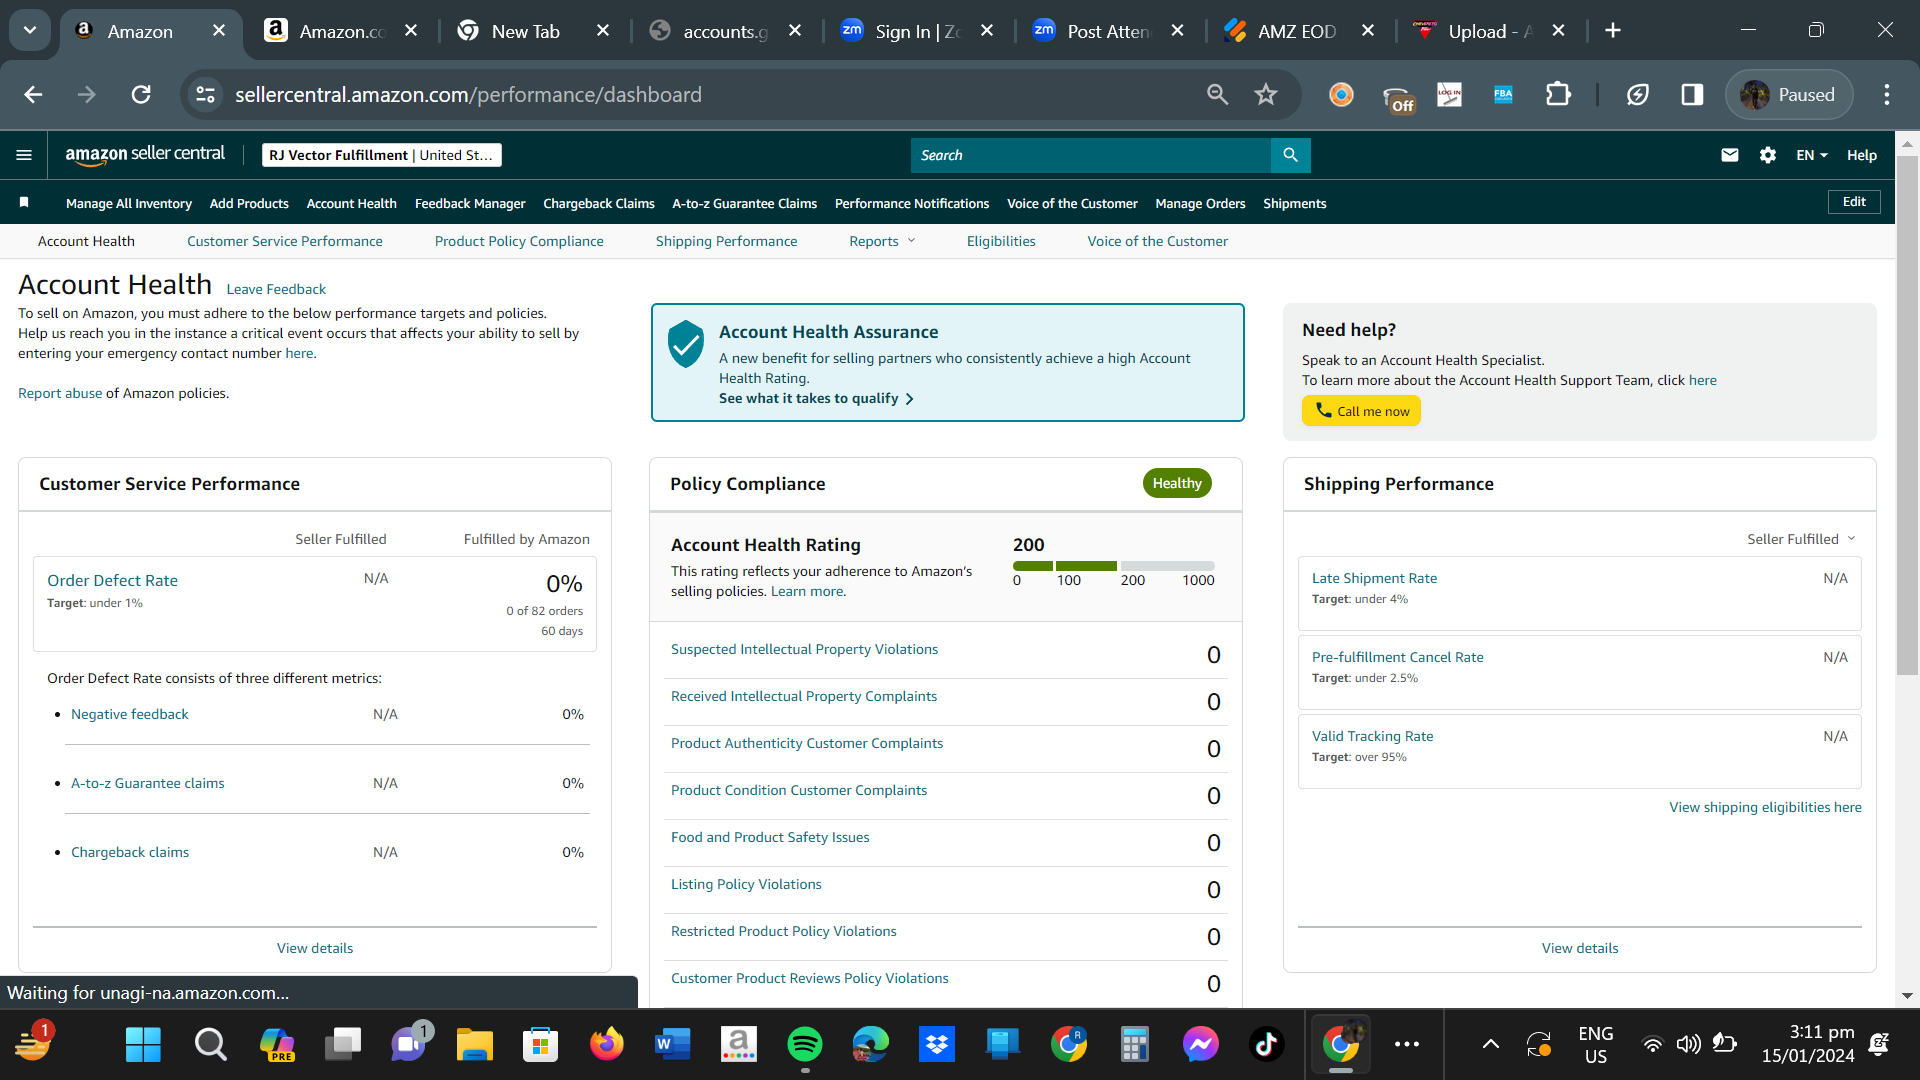
Task: Open Feedback Manager menu item
Action: (470, 203)
